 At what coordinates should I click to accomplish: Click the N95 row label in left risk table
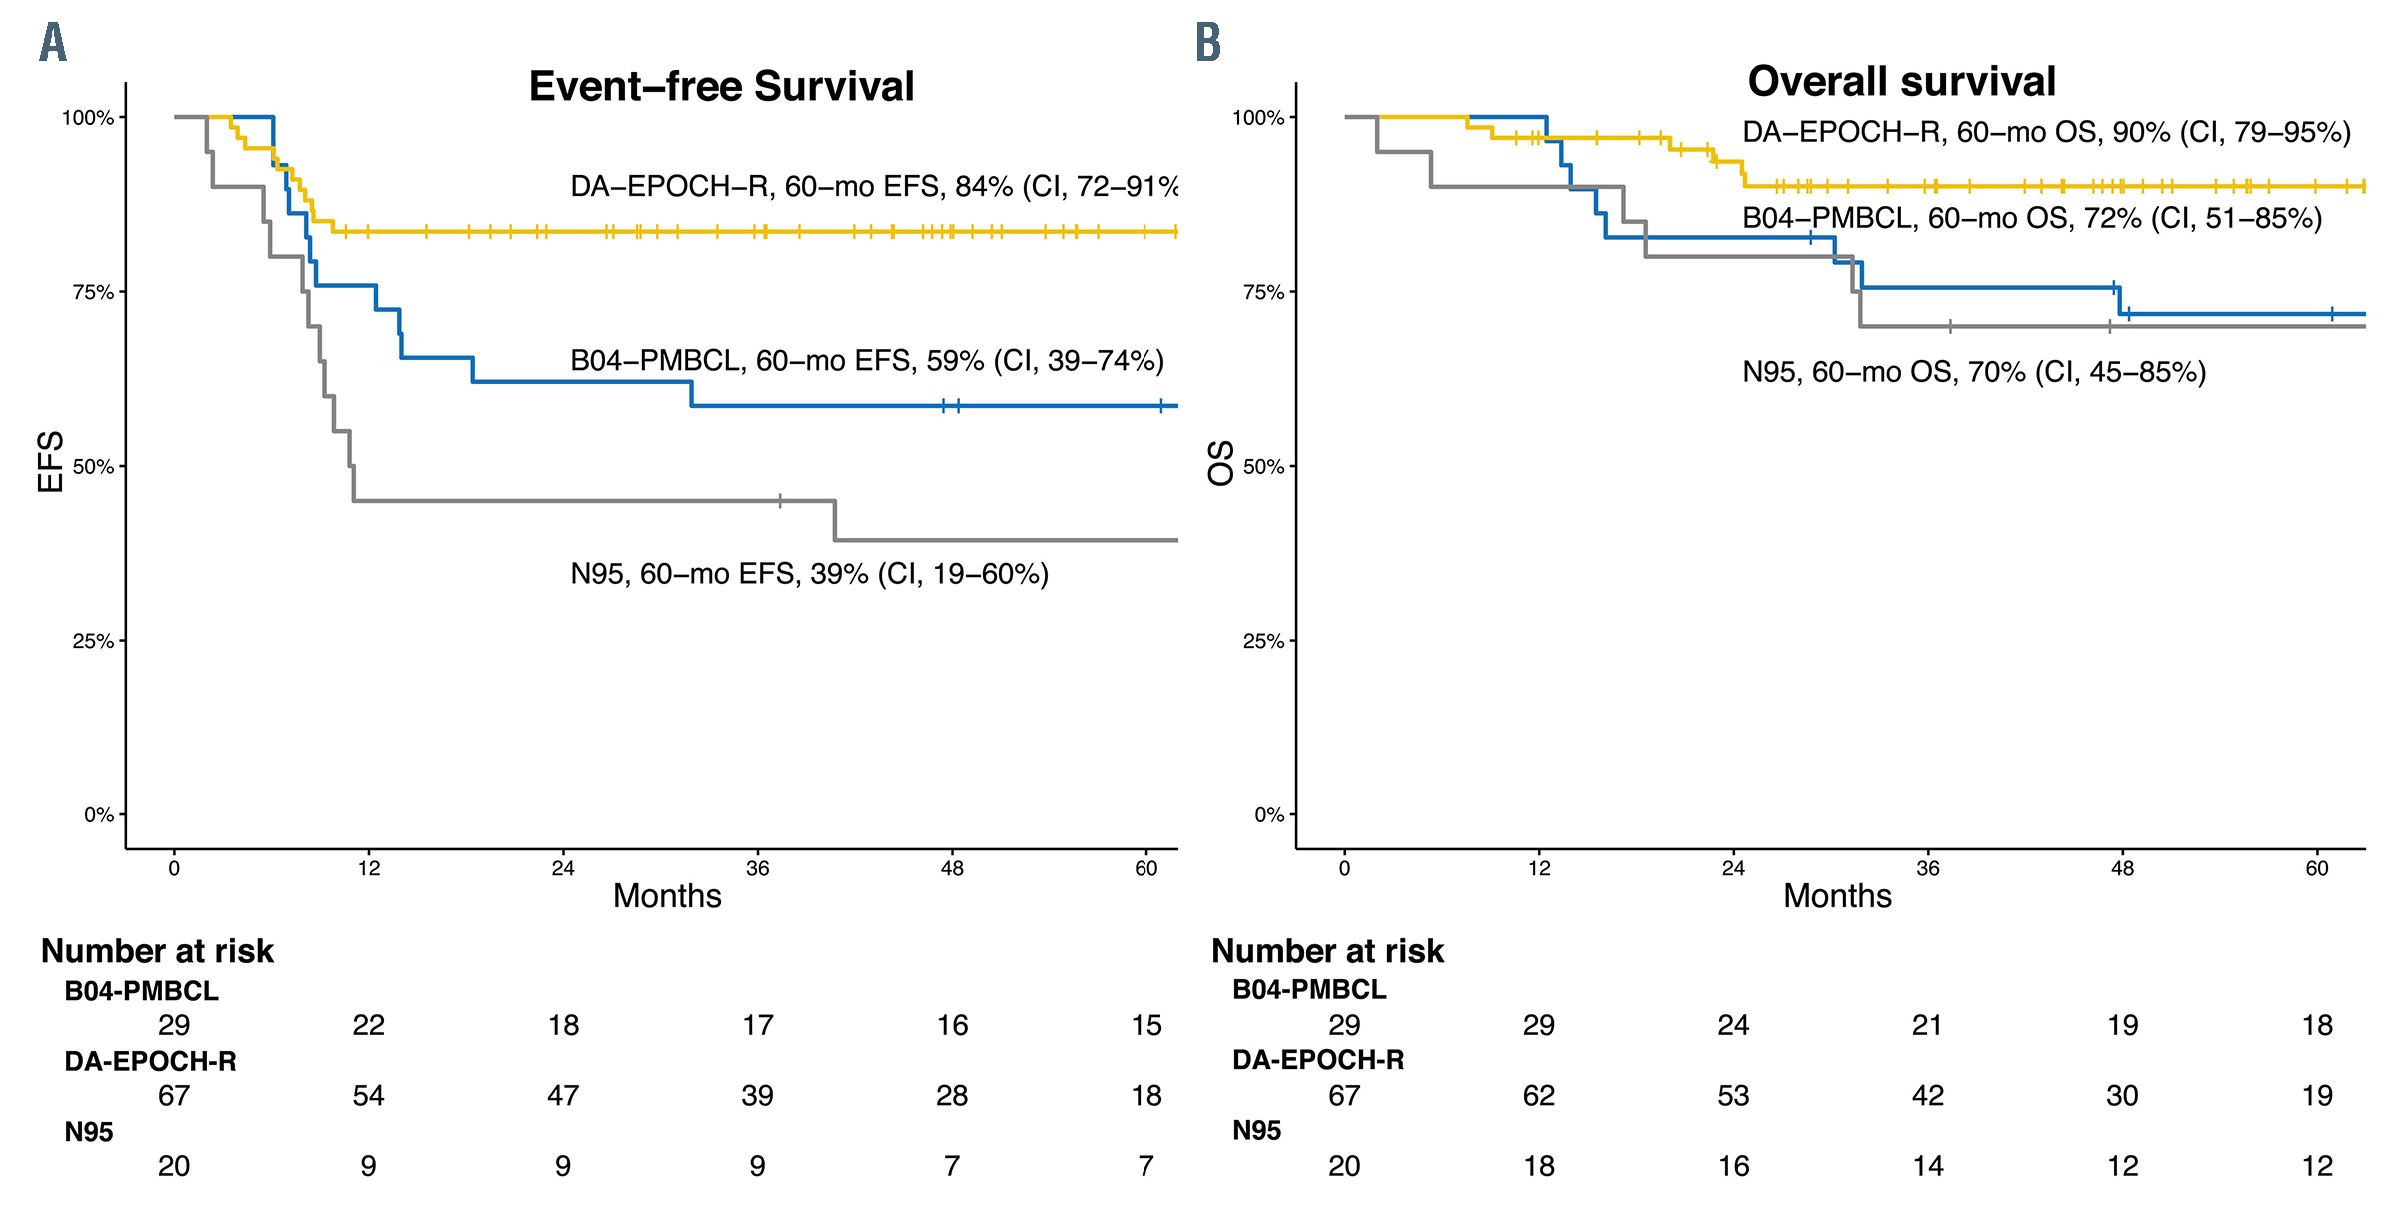click(x=89, y=1132)
